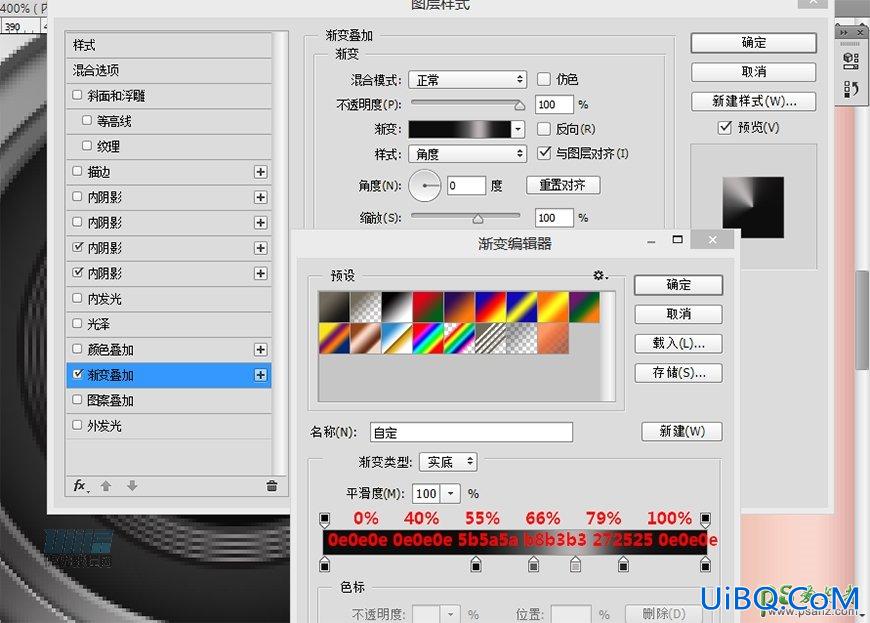Select the copper gradient preset

[x=365, y=338]
